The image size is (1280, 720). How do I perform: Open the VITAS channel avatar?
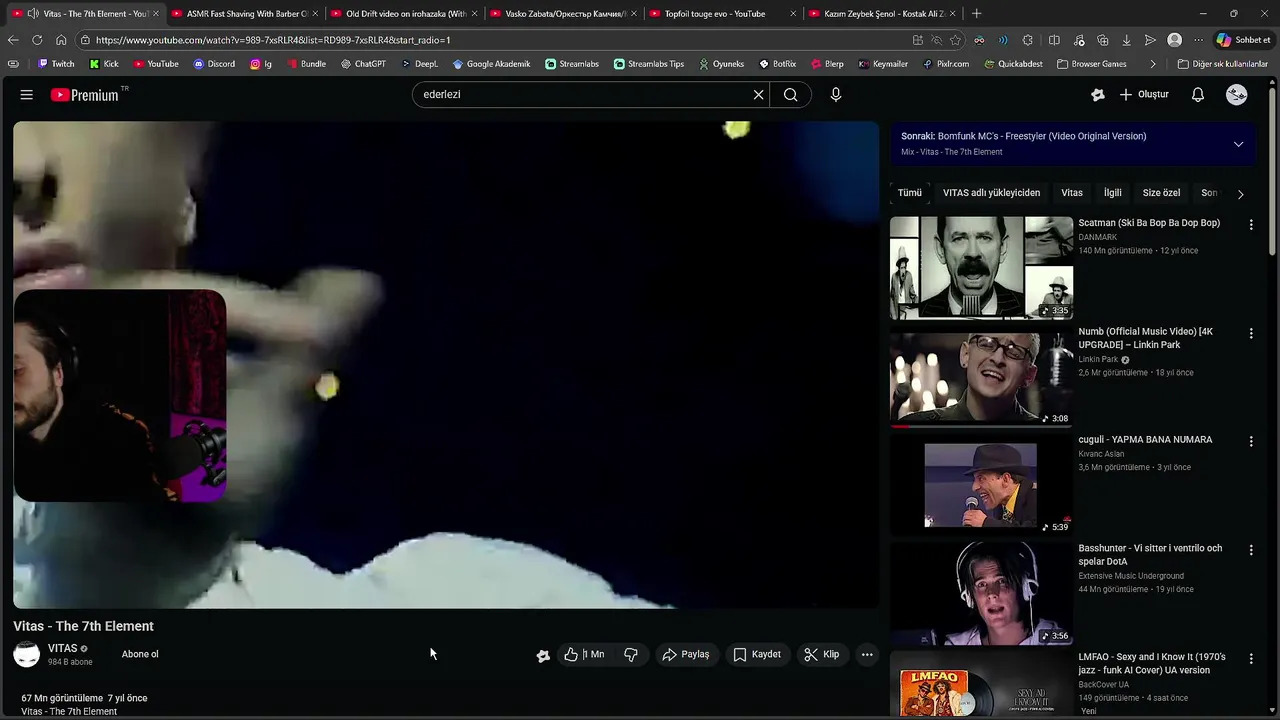click(27, 654)
